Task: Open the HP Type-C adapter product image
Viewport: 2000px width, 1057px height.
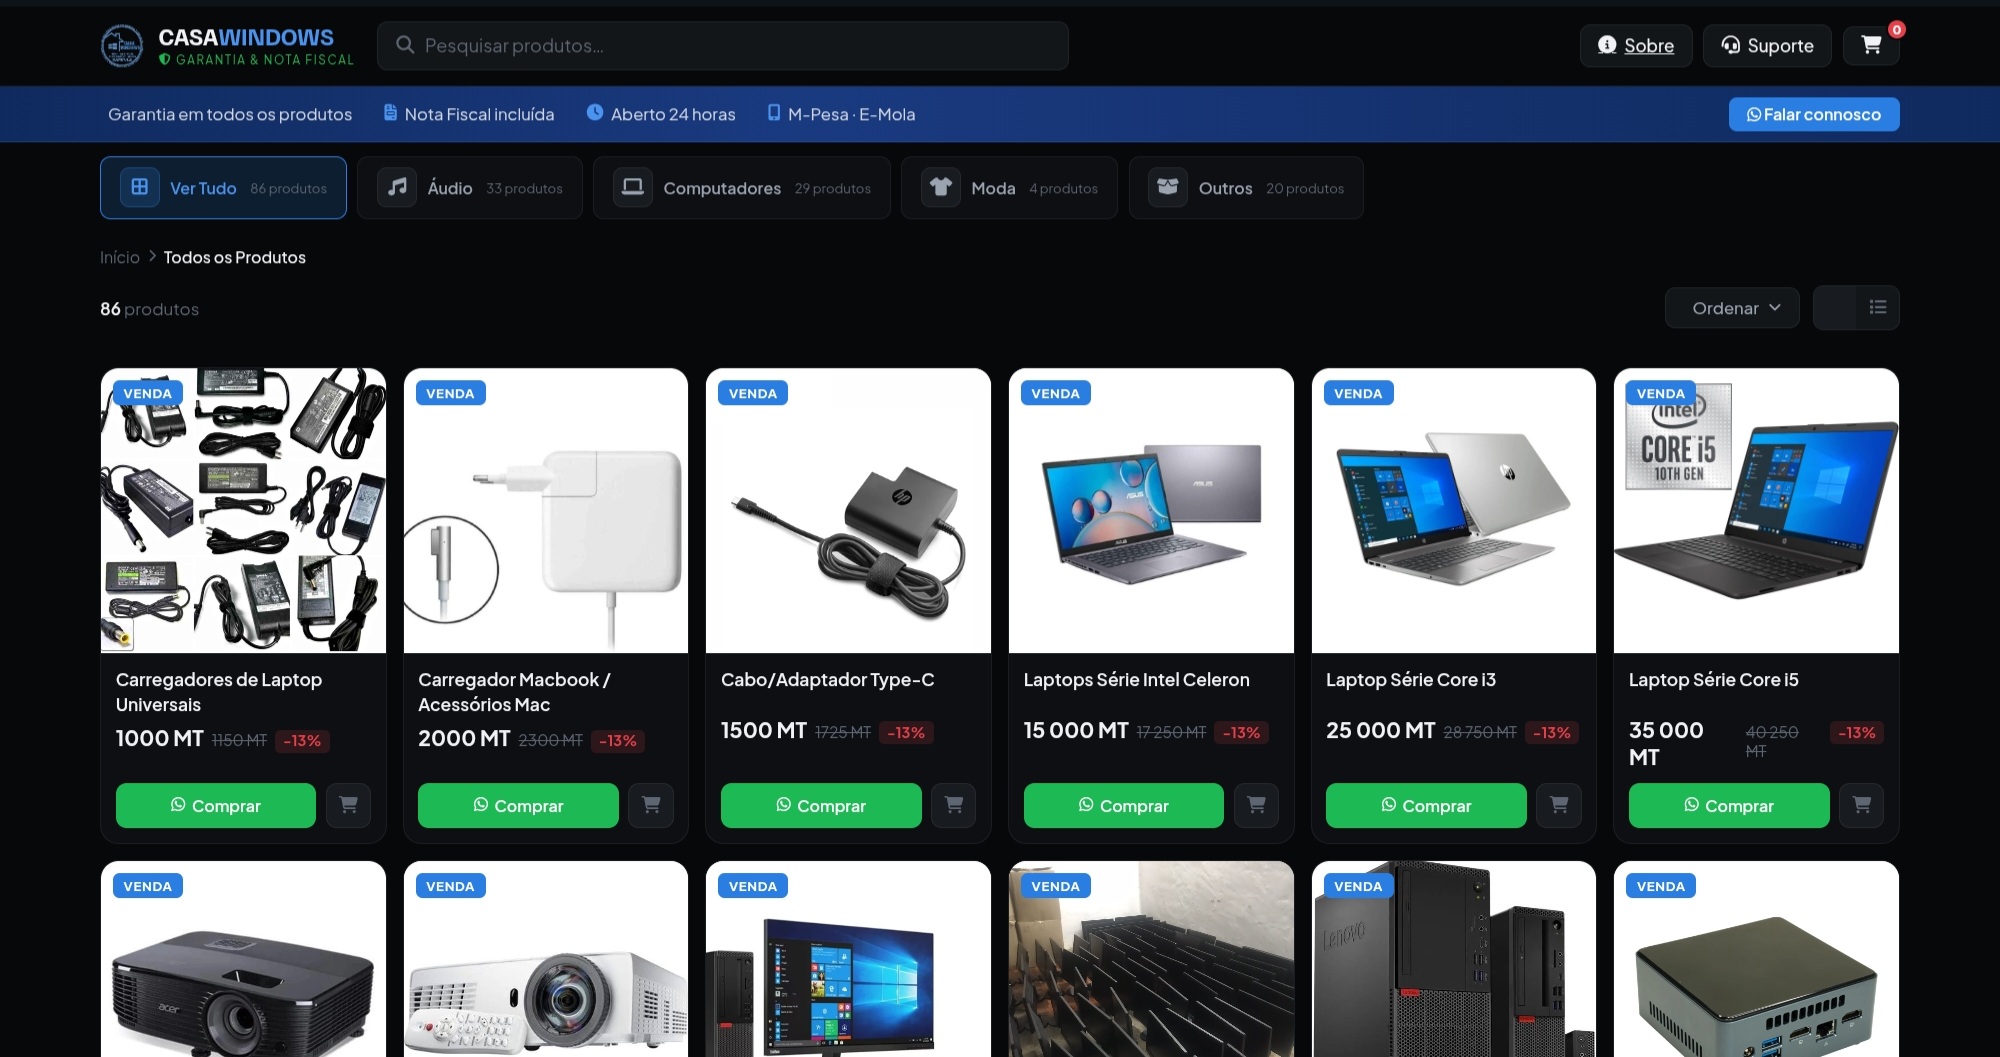Action: (848, 510)
